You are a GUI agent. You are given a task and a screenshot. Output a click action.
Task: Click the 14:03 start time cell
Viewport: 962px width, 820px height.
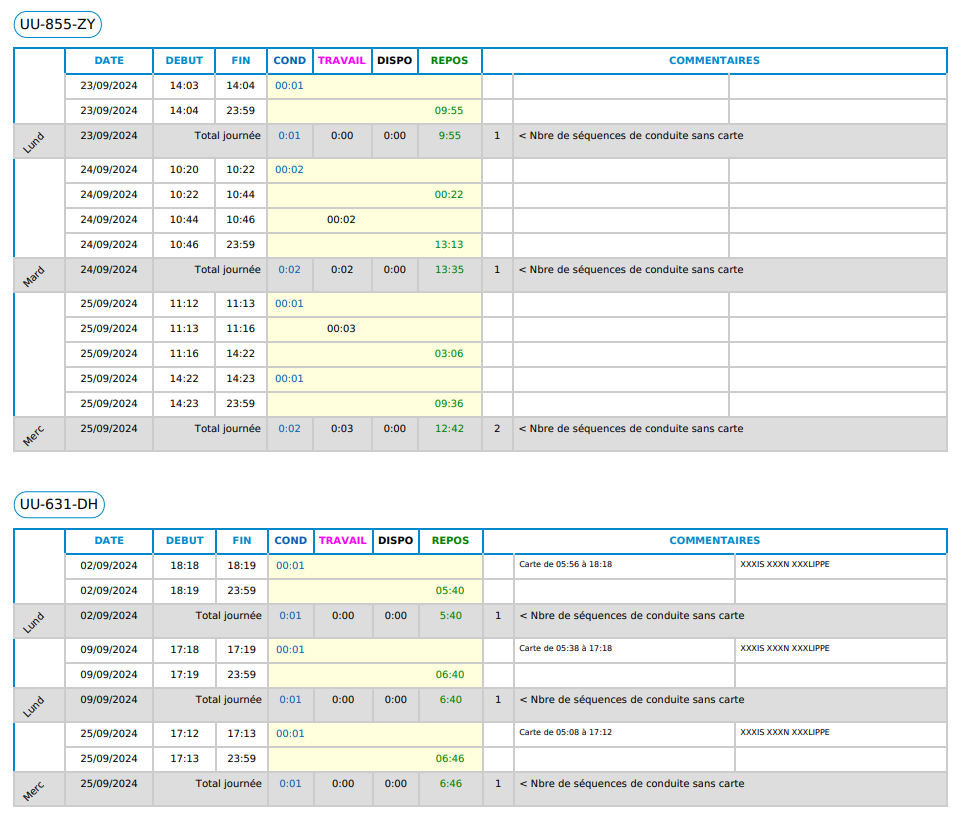pyautogui.click(x=184, y=86)
